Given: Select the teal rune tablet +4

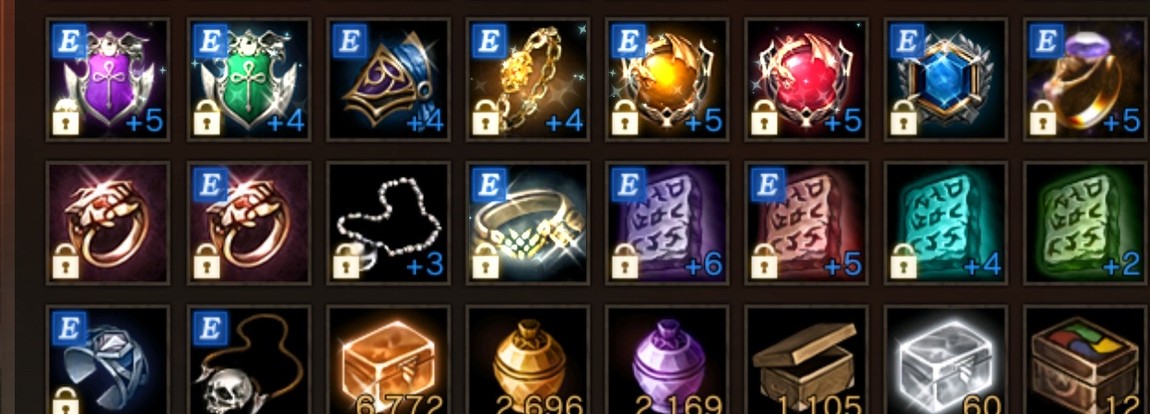Looking at the screenshot, I should pos(946,223).
